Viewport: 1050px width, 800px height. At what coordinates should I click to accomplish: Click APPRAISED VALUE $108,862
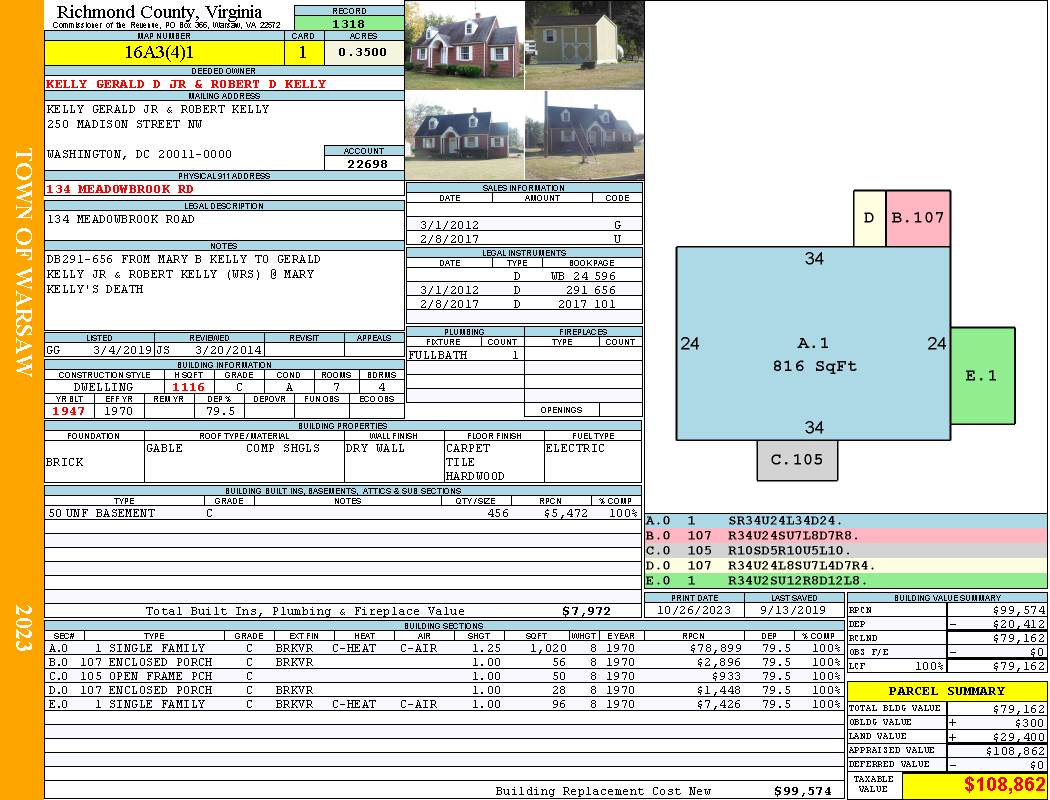click(x=1015, y=752)
